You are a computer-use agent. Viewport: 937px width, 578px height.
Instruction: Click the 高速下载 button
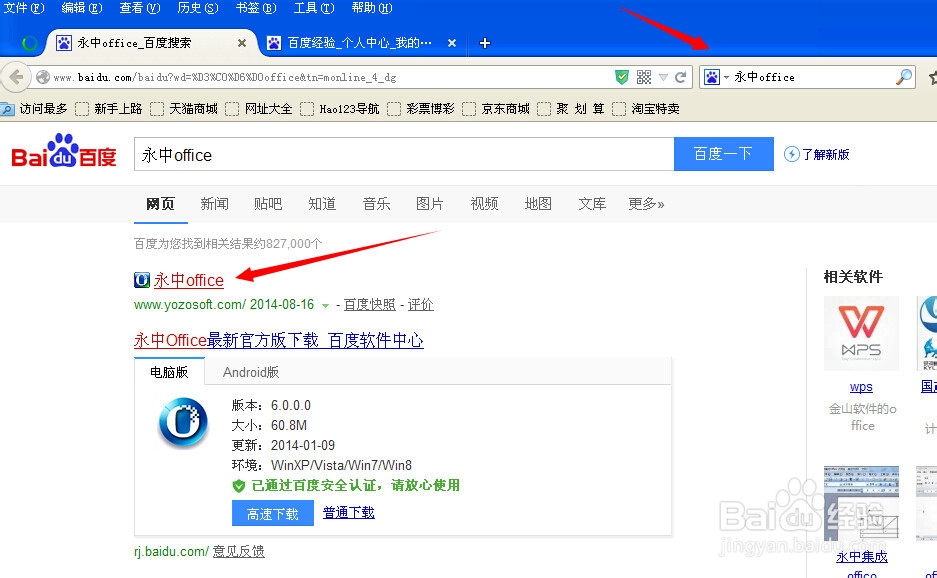[x=272, y=513]
